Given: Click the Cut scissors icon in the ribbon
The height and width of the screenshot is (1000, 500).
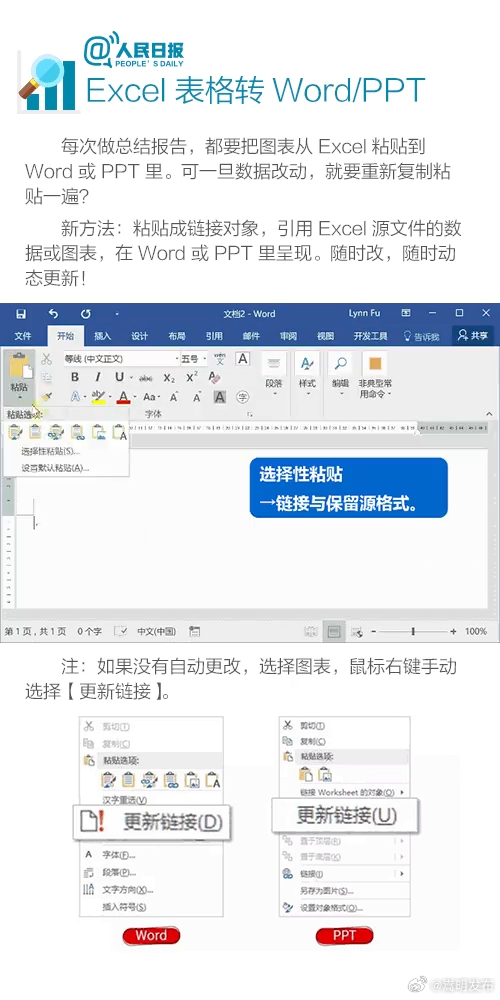Looking at the screenshot, I should click(x=46, y=359).
